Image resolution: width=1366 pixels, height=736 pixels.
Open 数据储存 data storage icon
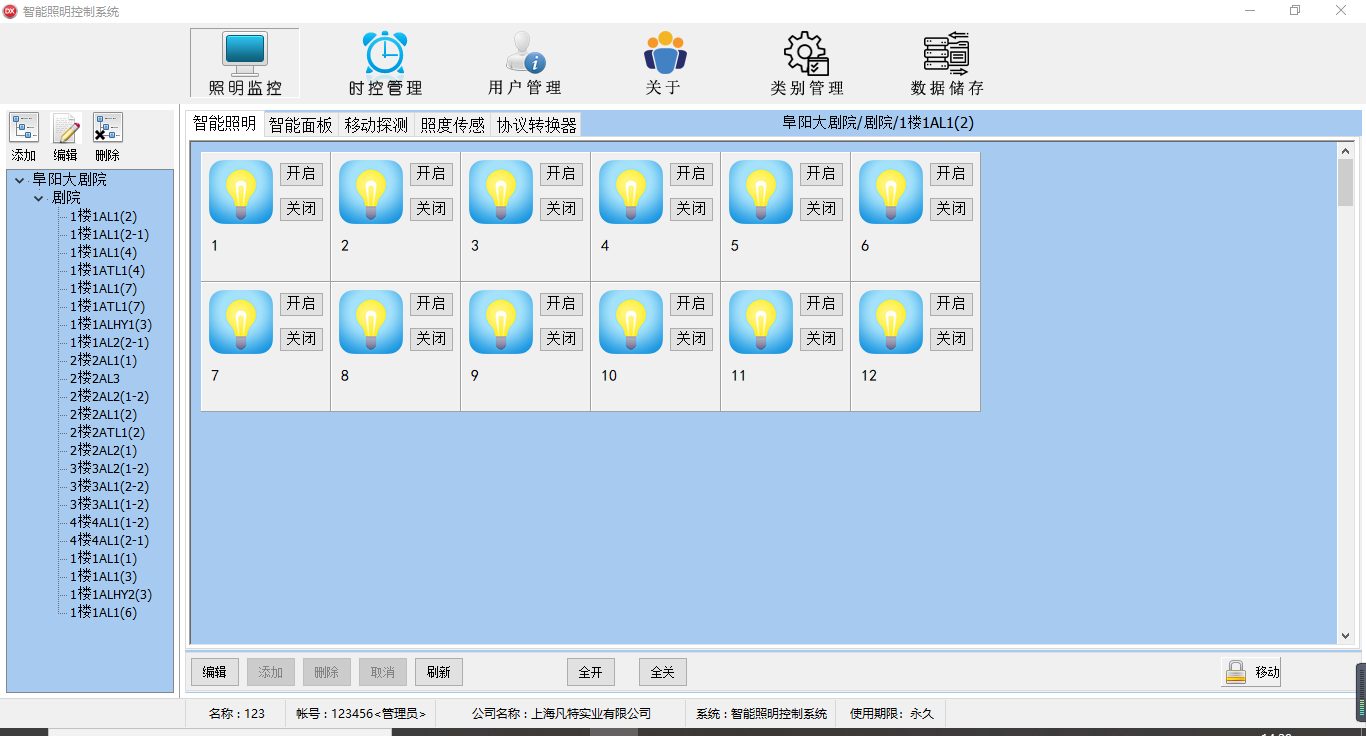(x=946, y=62)
